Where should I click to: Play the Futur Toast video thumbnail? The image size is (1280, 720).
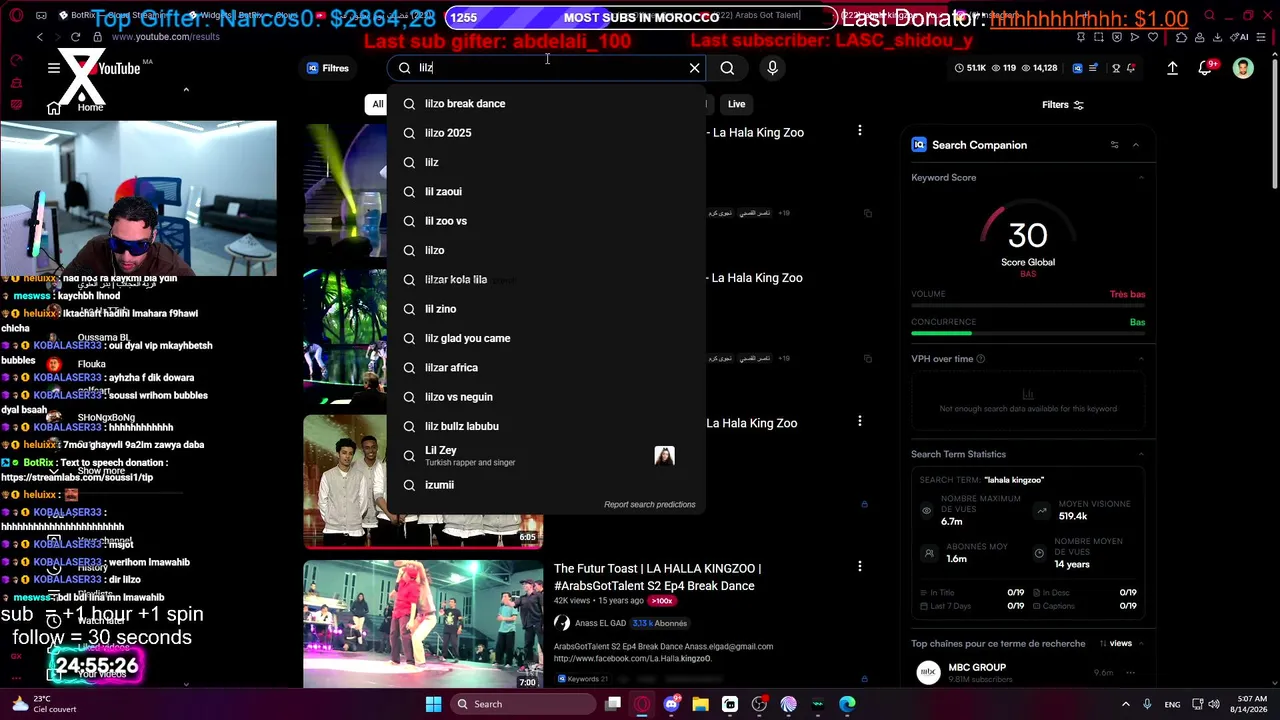coord(423,625)
